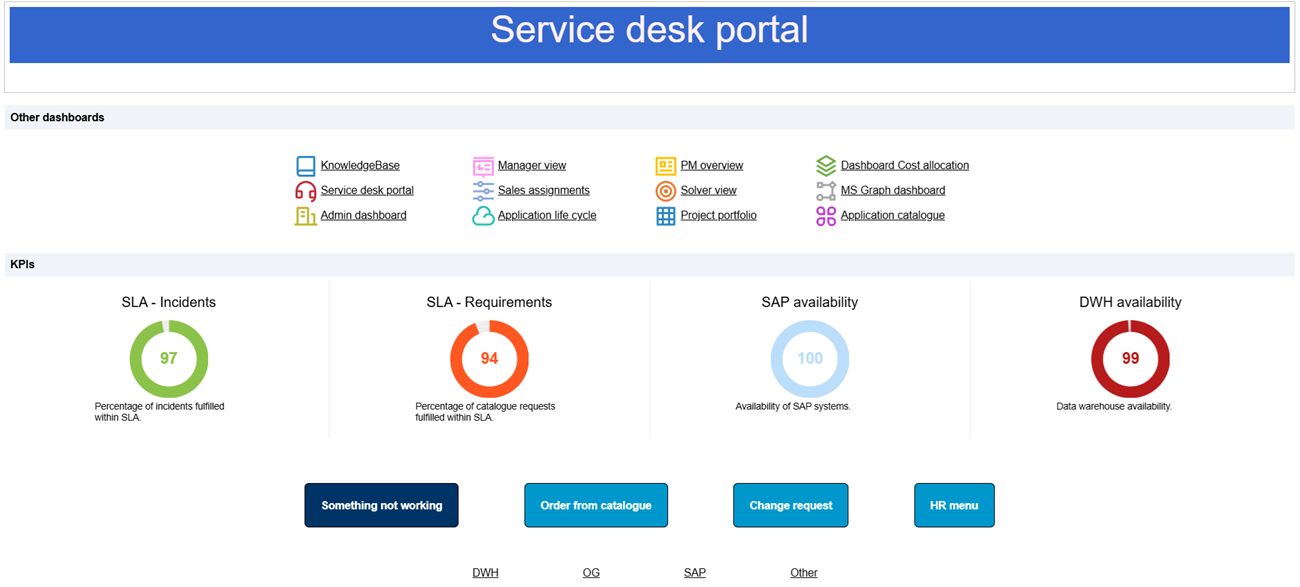The image size is (1300, 587).
Task: Open the Application catalogue link
Action: (893, 216)
